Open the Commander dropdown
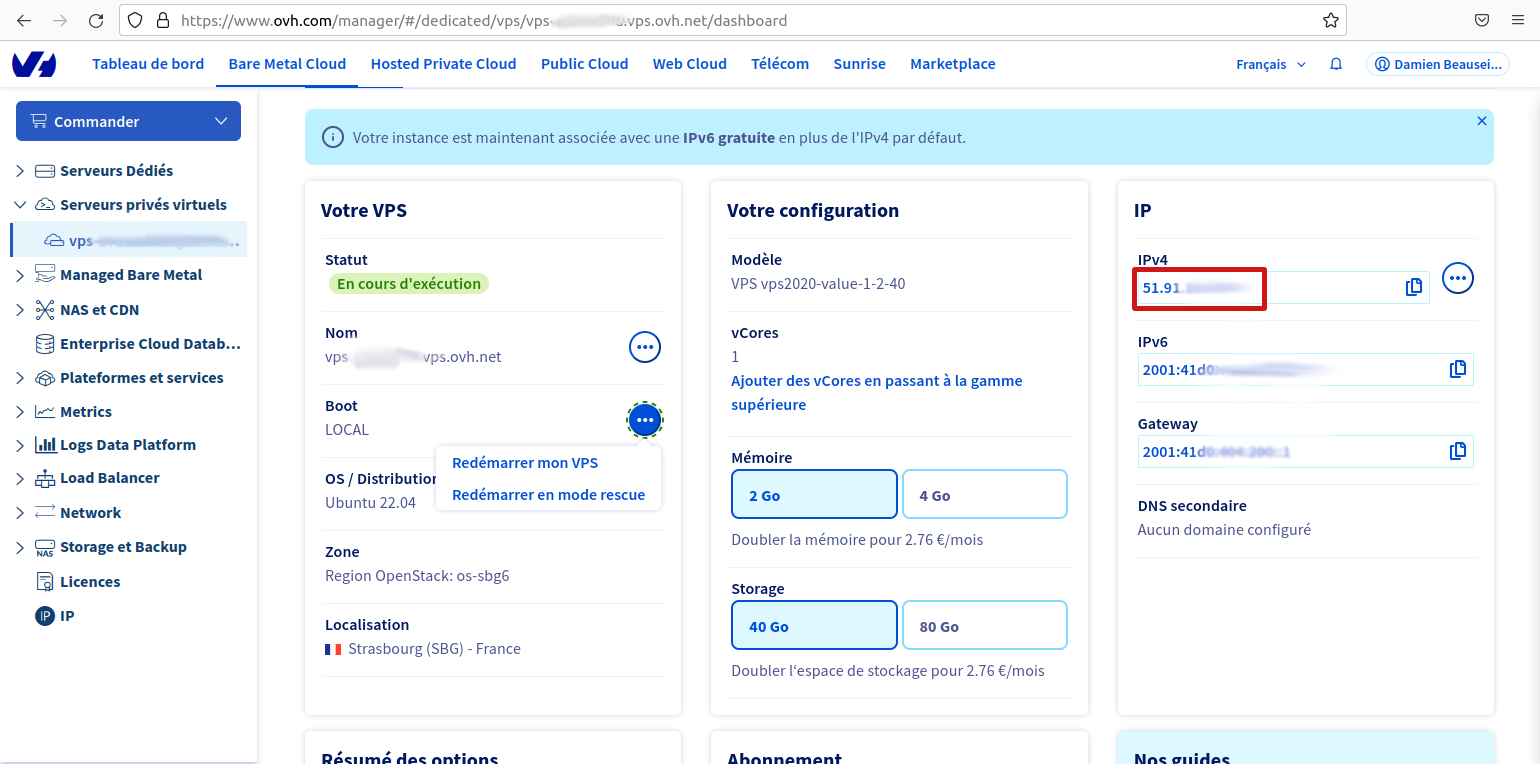This screenshot has height=764, width=1540. 128,121
